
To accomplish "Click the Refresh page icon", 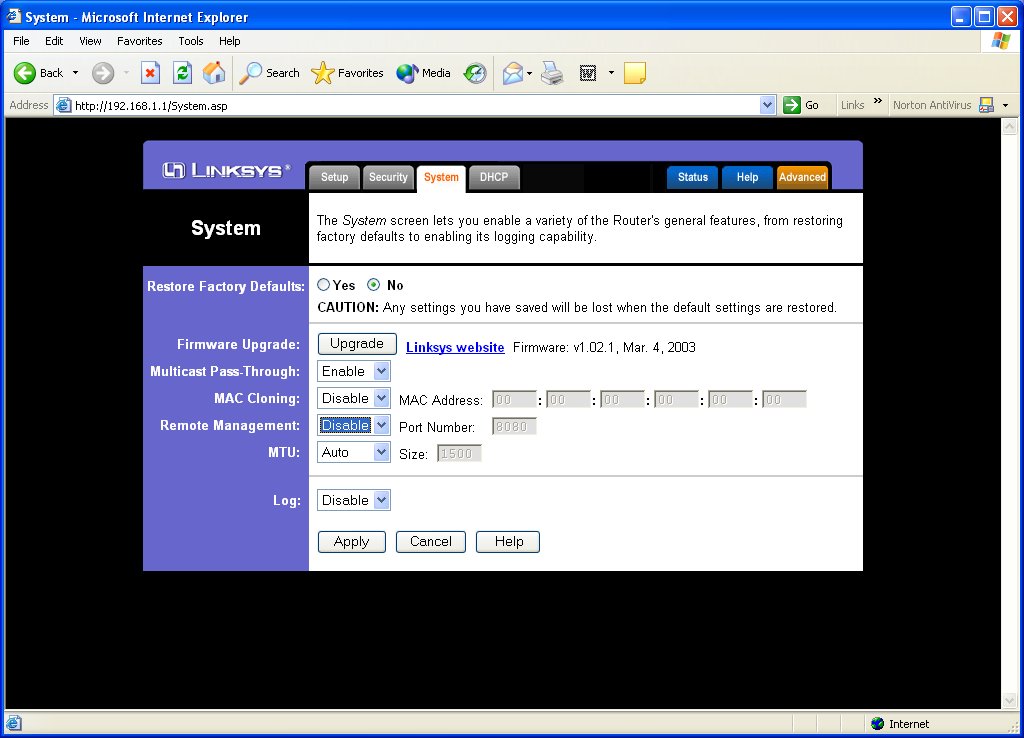I will click(x=182, y=73).
